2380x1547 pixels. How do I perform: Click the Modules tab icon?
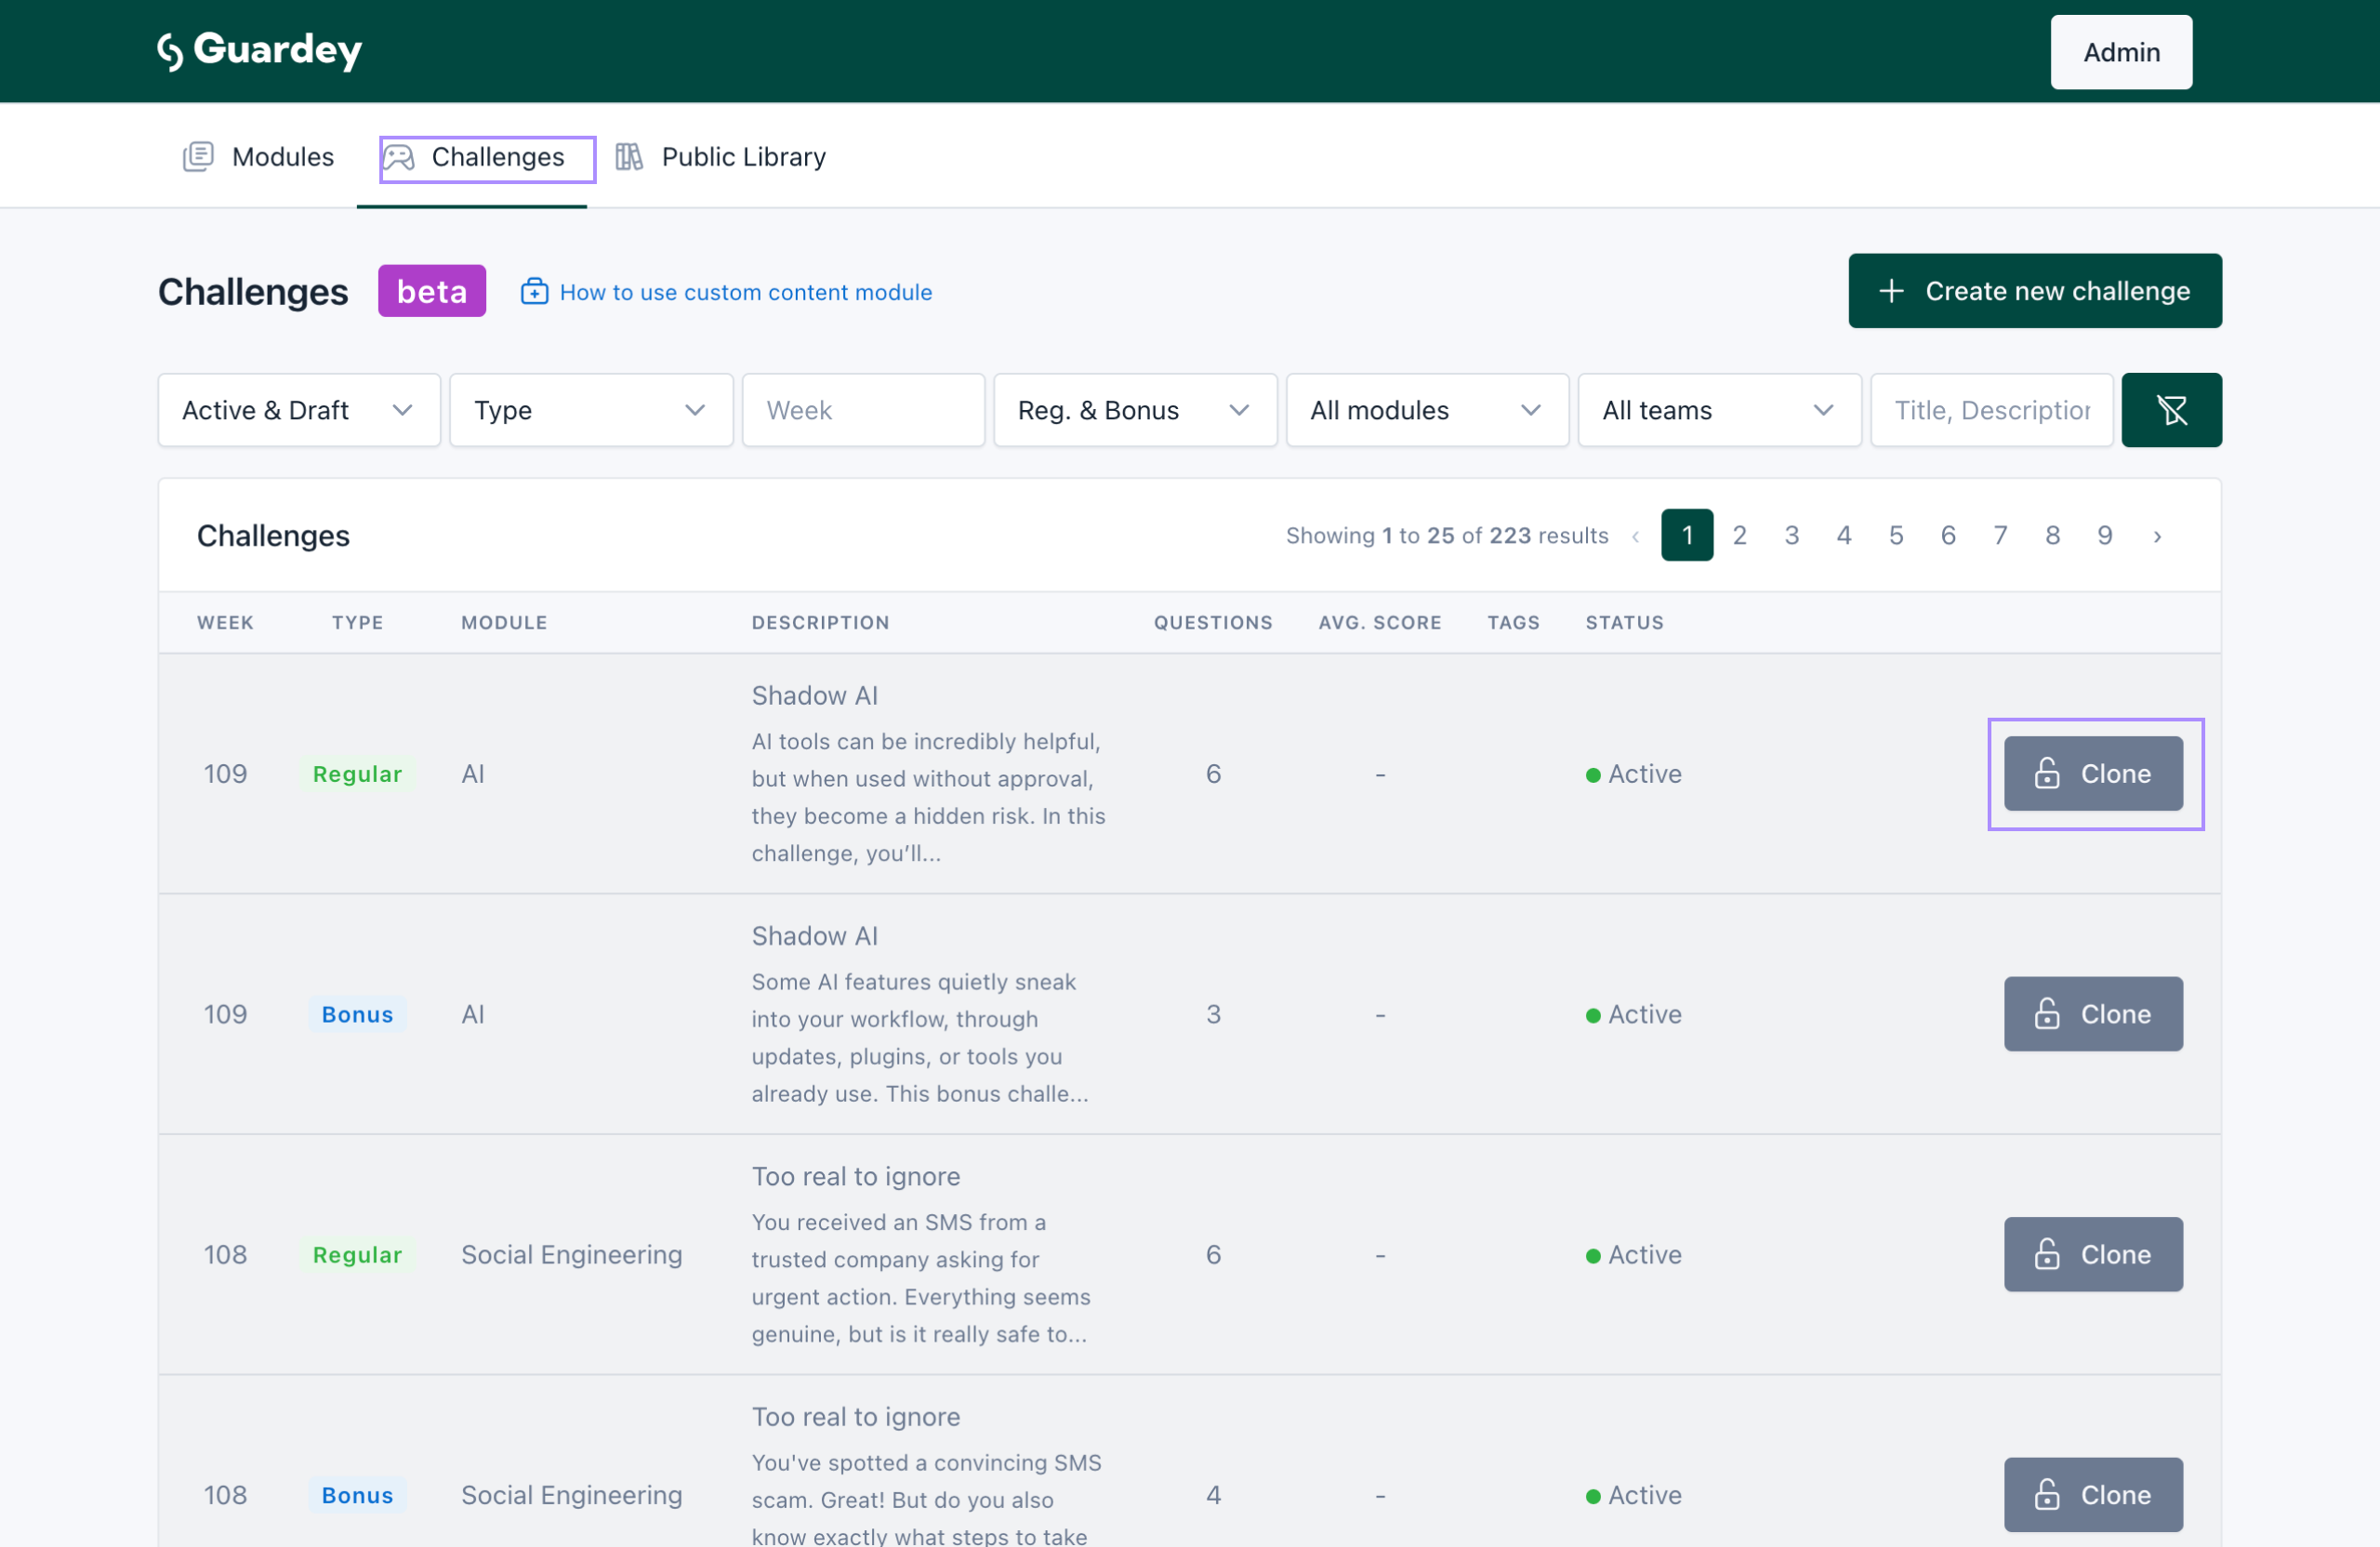coord(198,157)
